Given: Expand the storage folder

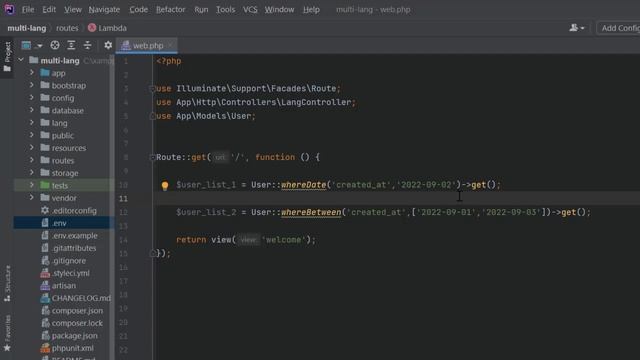Looking at the screenshot, I should (31, 173).
